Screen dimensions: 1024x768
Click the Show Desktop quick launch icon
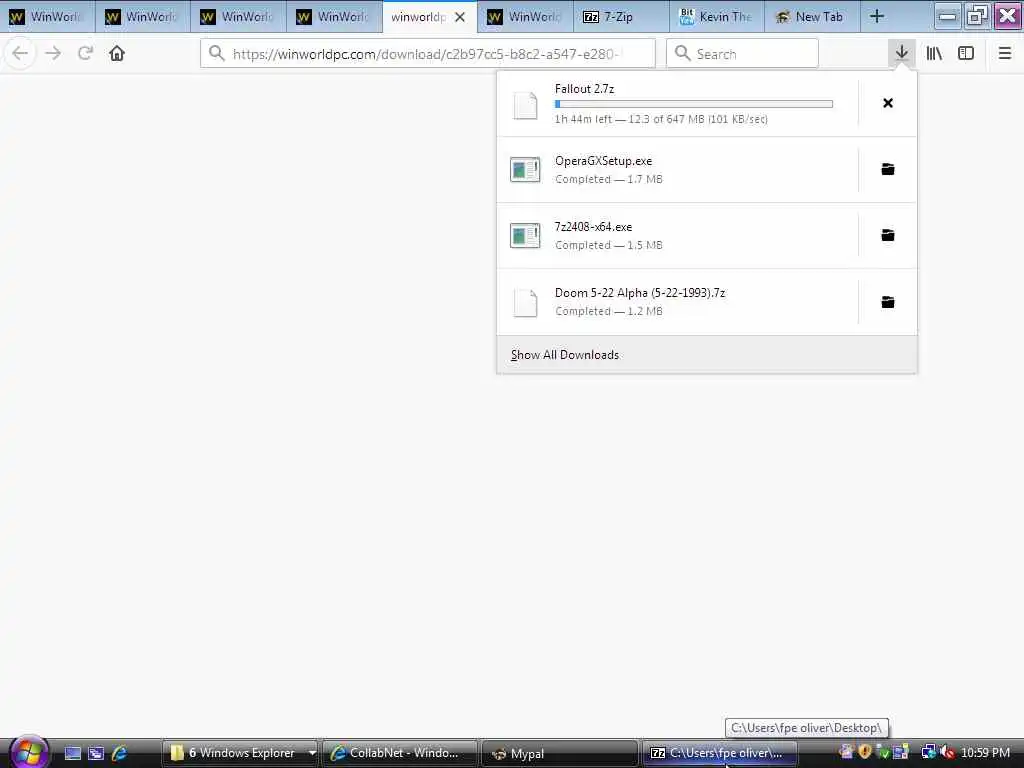point(72,754)
